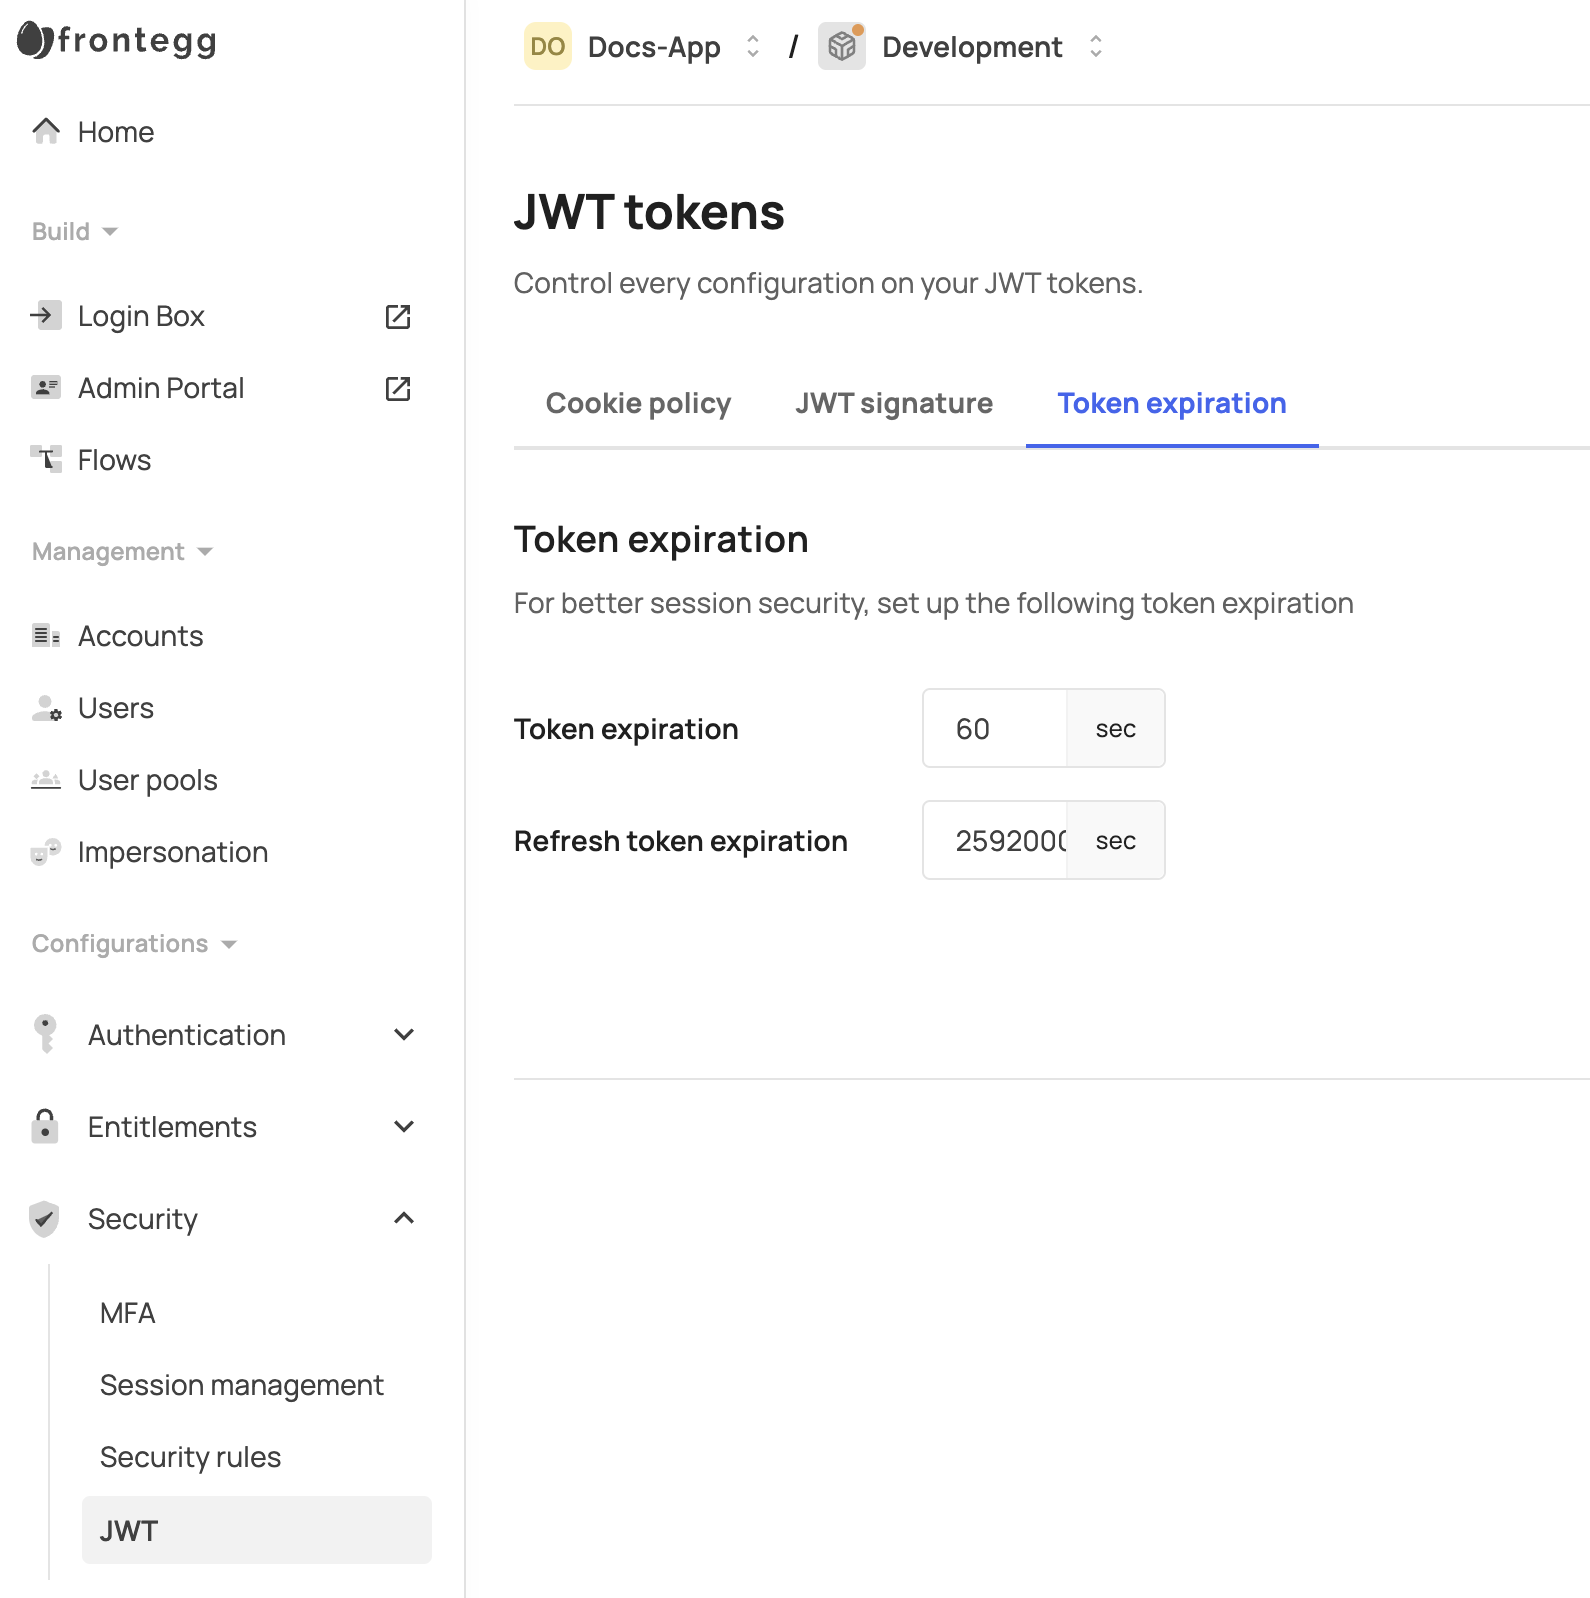Click the Accounts list icon
Viewport: 1590px width, 1598px height.
pyautogui.click(x=46, y=635)
